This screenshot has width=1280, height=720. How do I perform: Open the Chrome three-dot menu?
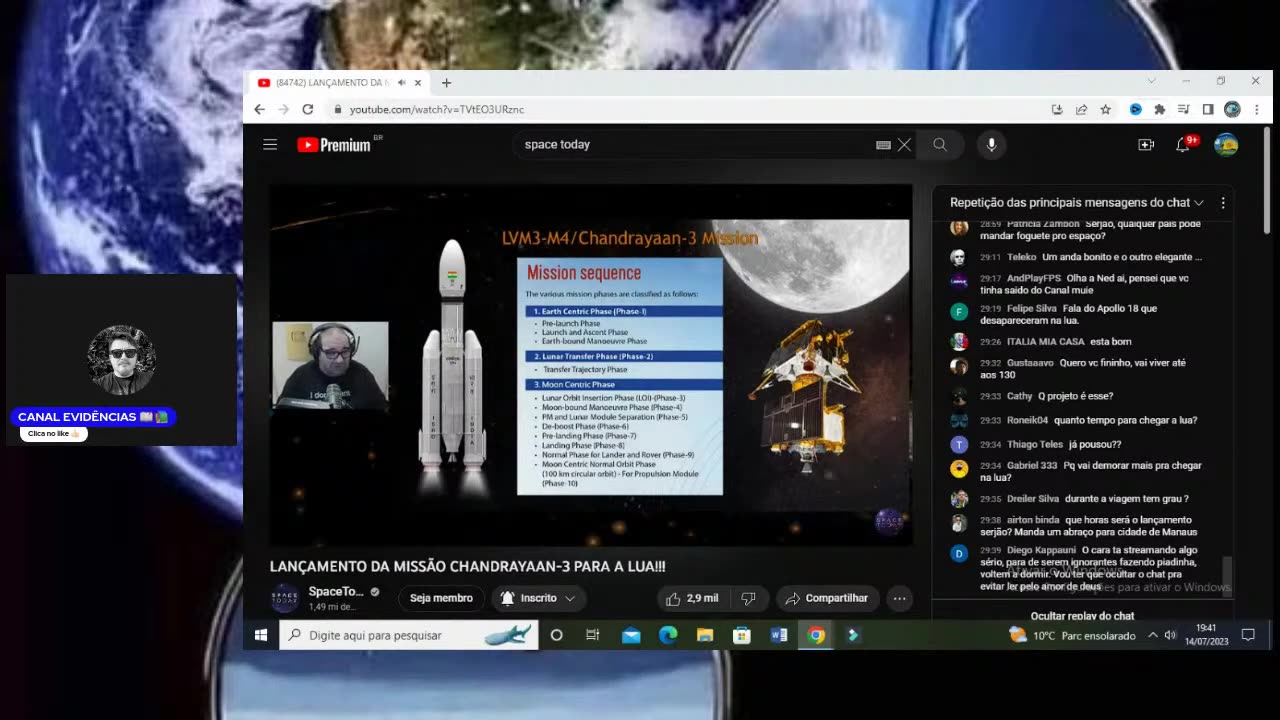click(x=1256, y=109)
